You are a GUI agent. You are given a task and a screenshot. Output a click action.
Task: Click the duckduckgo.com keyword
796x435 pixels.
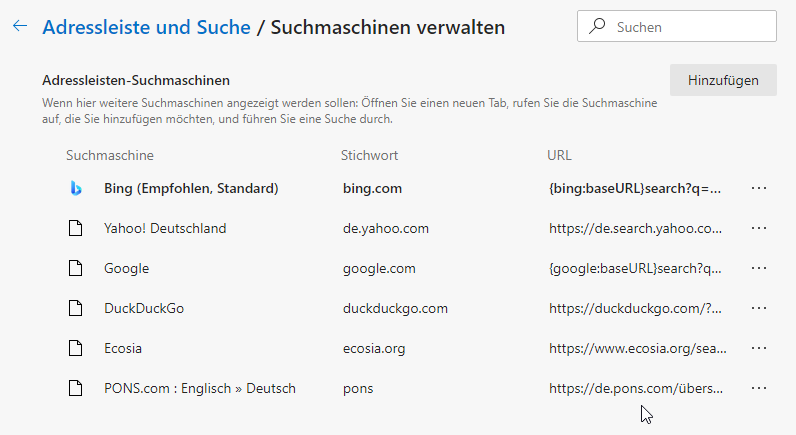[395, 308]
